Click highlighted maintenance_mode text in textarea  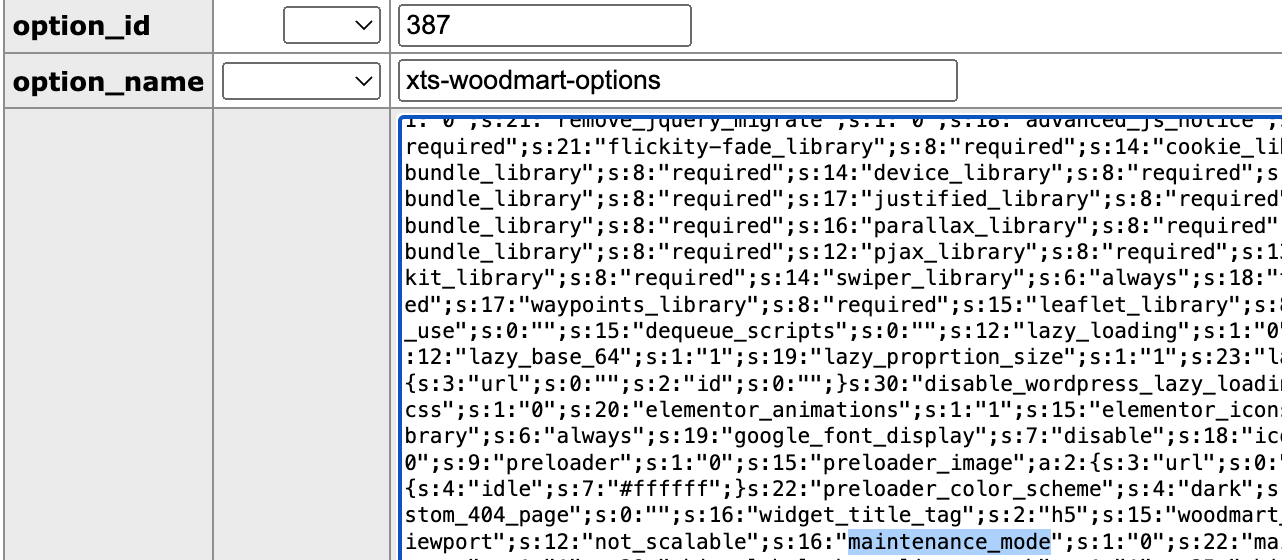pyautogui.click(x=950, y=542)
